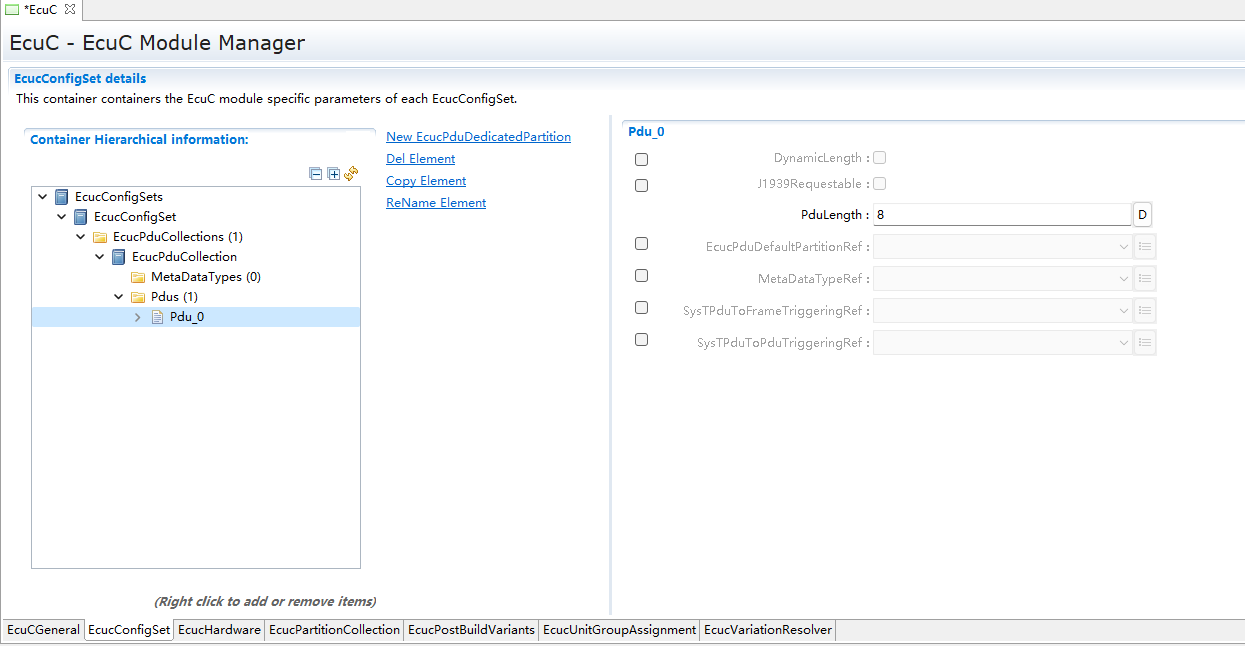Select MetaDataTypes (0) in the tree
1245x646 pixels.
click(x=205, y=277)
